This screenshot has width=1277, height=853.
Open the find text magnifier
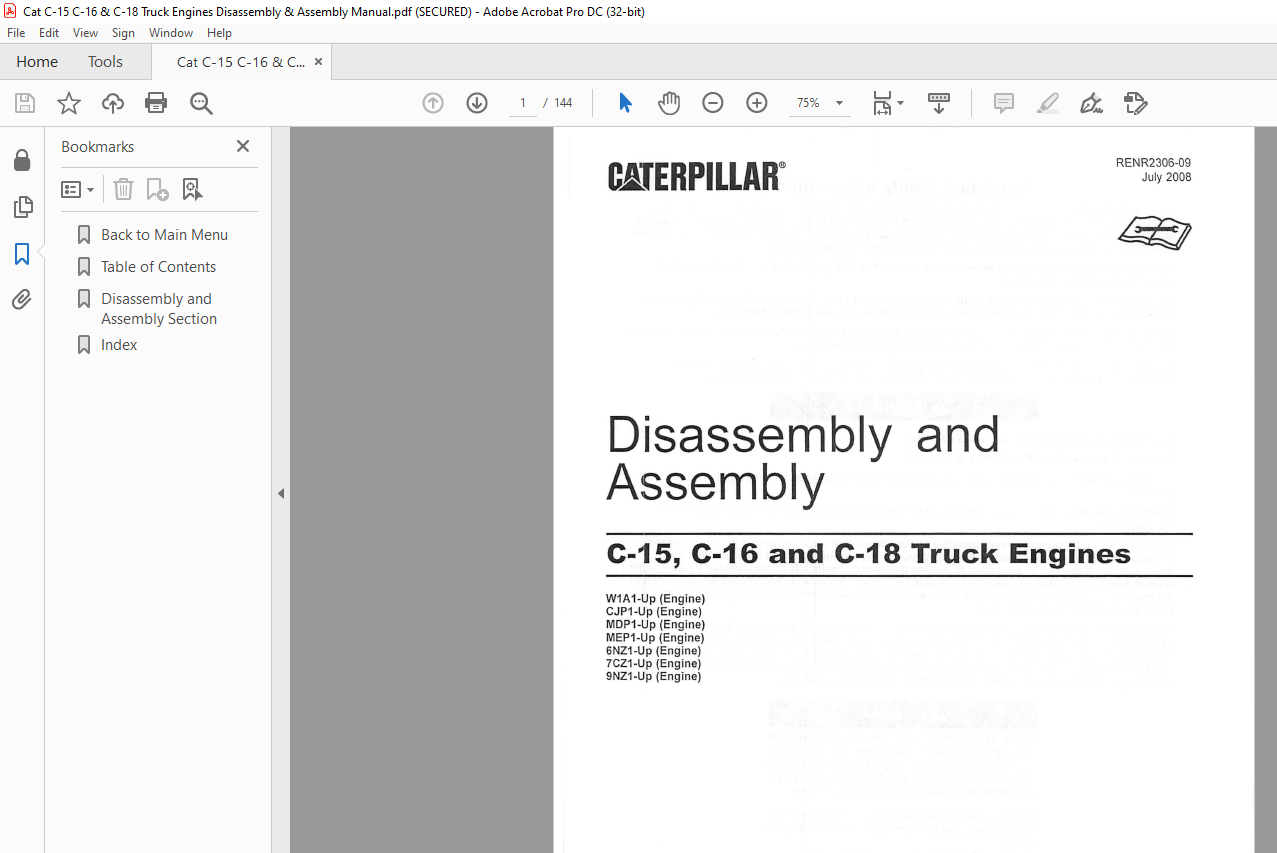point(201,103)
